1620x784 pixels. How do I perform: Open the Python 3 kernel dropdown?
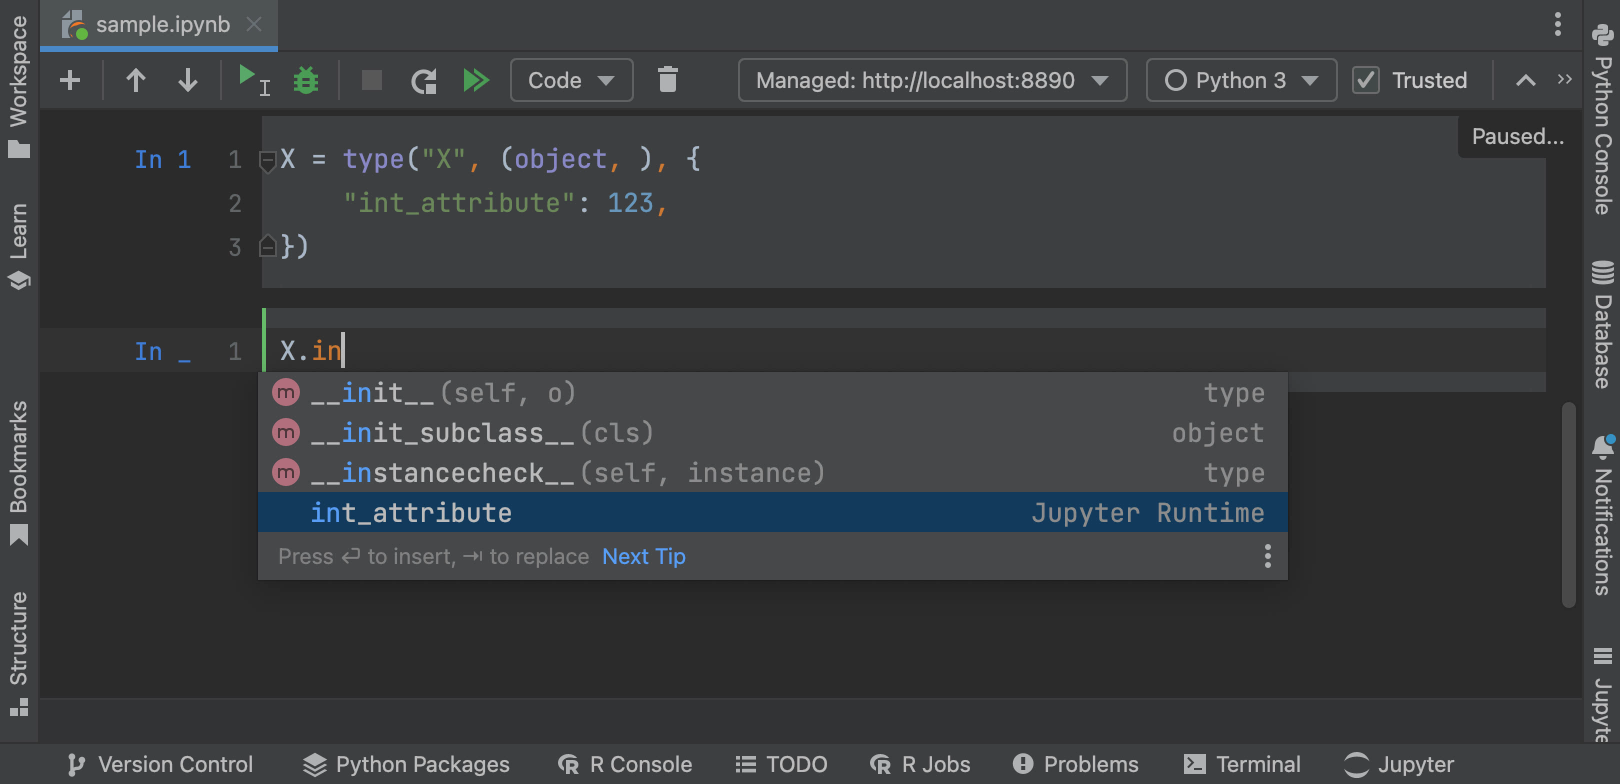1241,80
